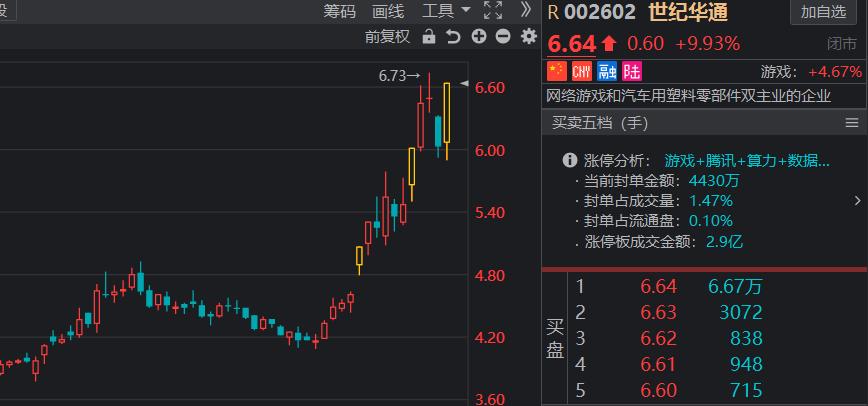Open 游戏+腾讯+算力+数据 limit-up analysis
Viewport: 868px width, 406px height.
747,161
